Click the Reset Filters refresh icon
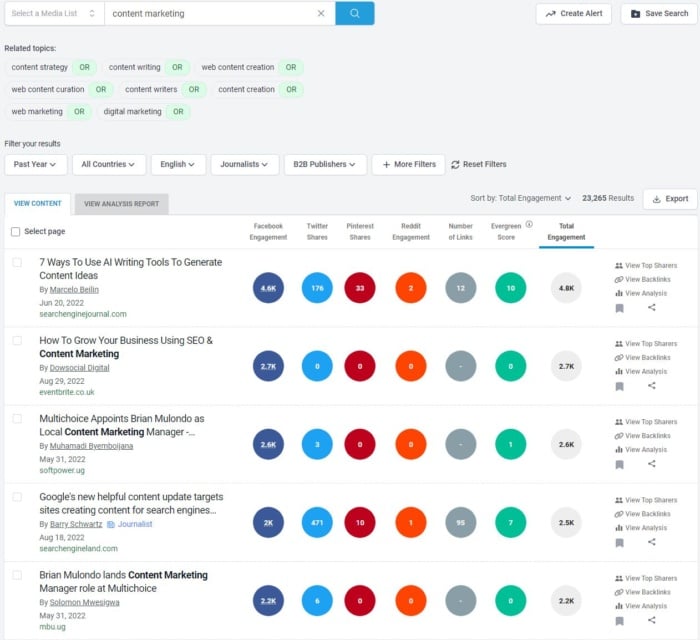 [455, 164]
